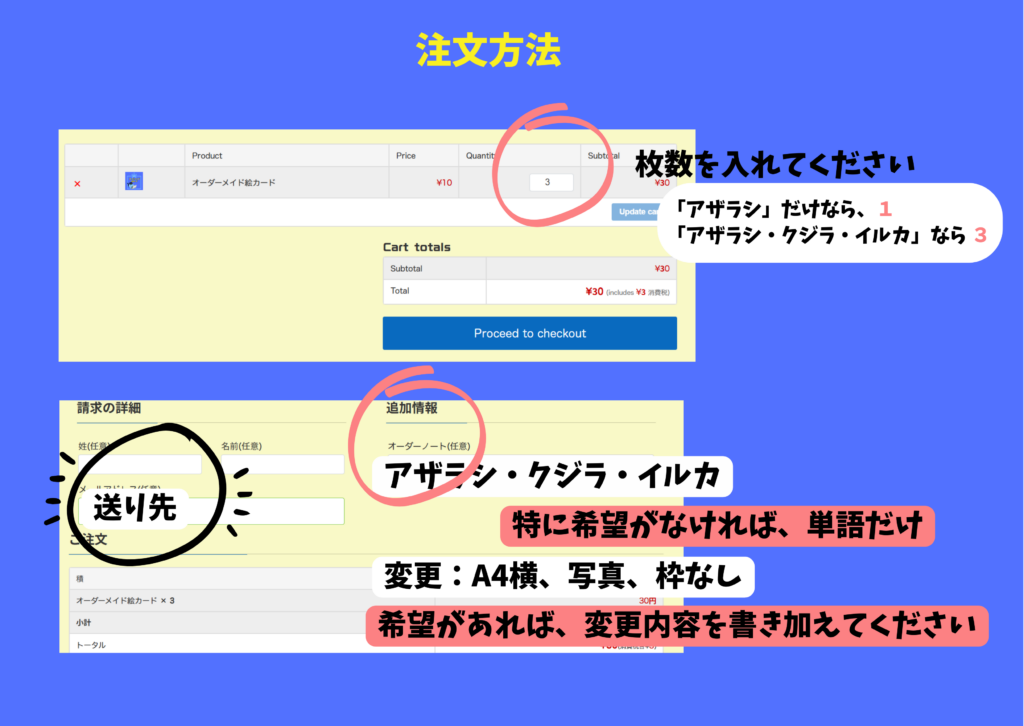This screenshot has height=726, width=1024.
Task: Focus the quantity field showing 3
Action: click(551, 183)
